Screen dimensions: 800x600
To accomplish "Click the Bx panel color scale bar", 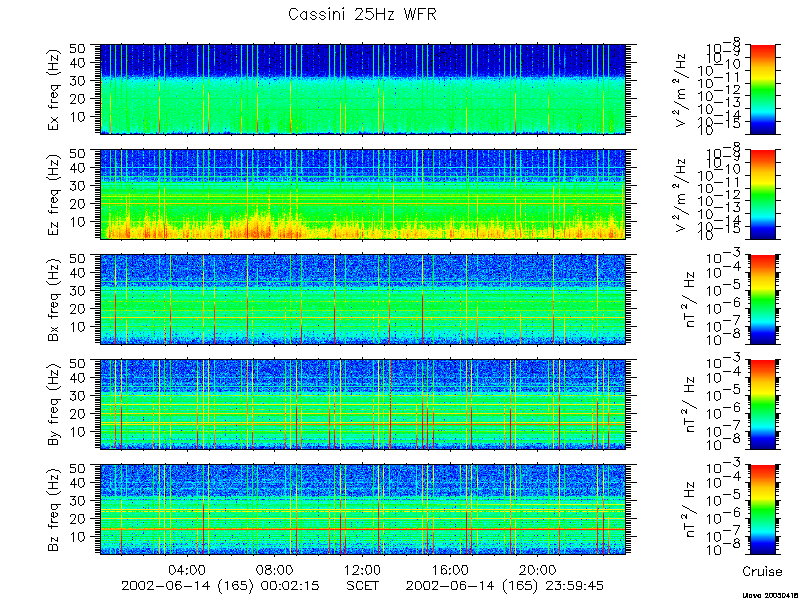I will point(762,299).
